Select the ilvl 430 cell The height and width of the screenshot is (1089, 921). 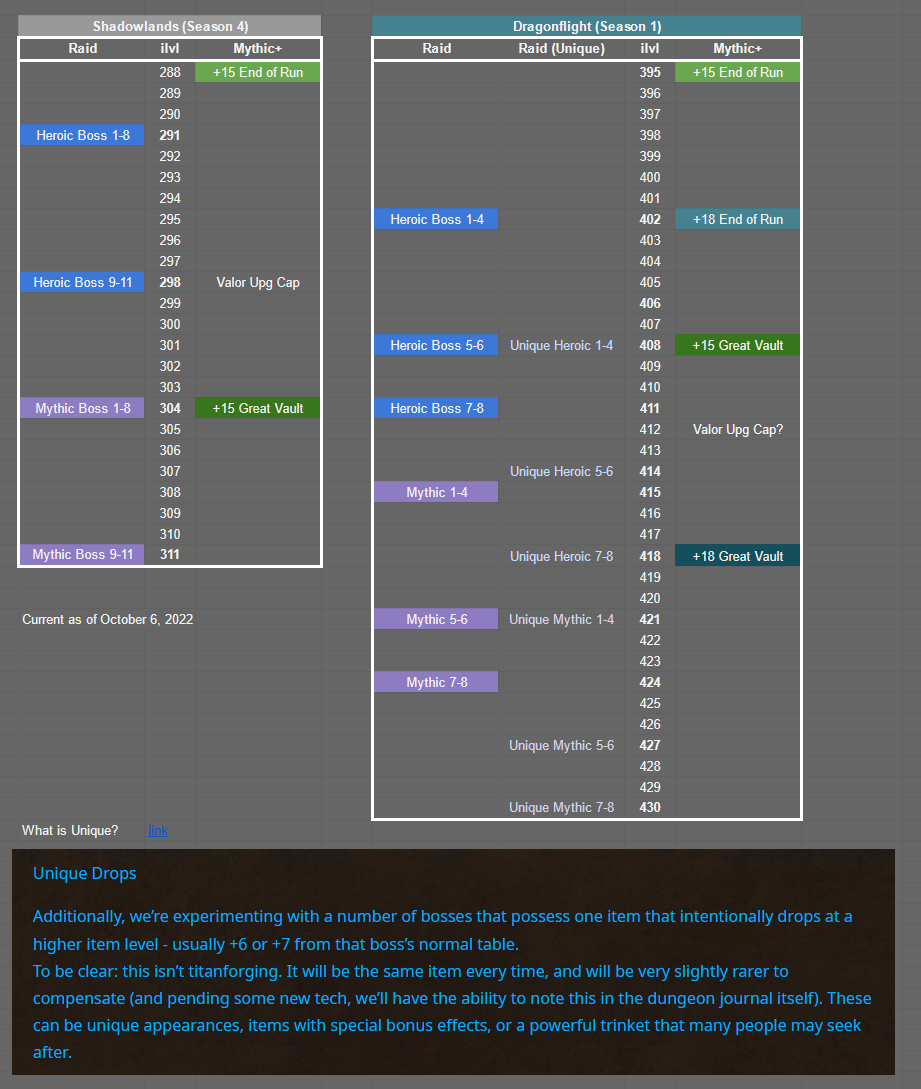[650, 808]
